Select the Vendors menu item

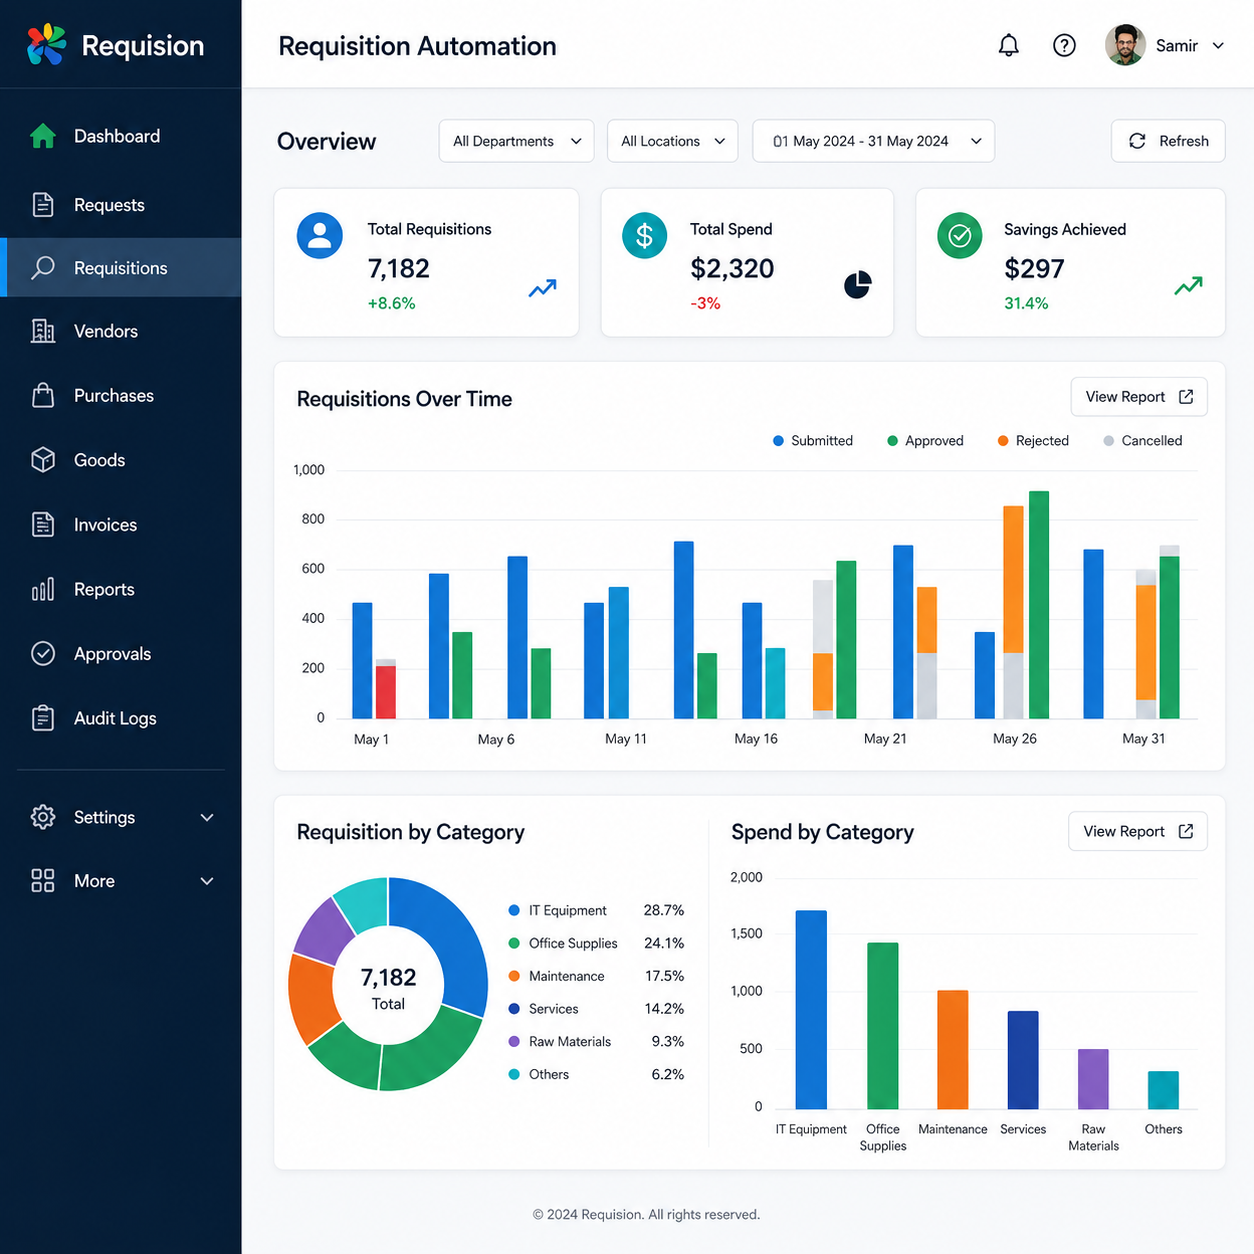120,331
